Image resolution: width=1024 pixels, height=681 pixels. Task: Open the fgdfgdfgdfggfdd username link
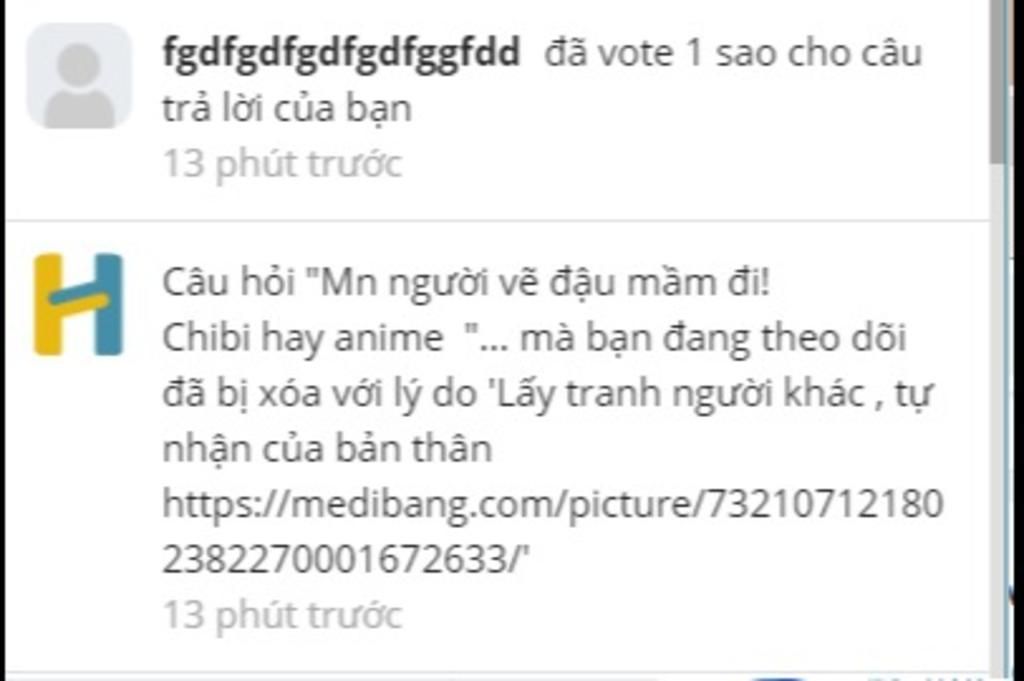click(341, 53)
